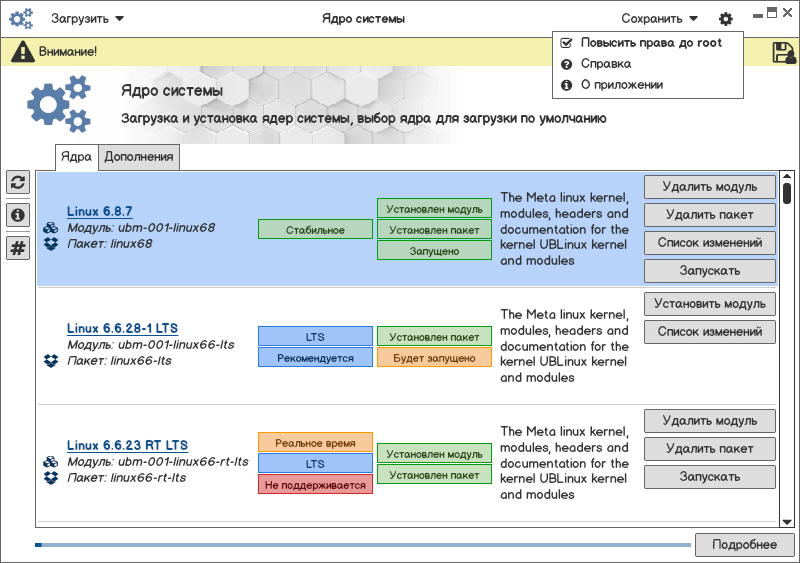Click Пакет: linux68 text
Image resolution: width=800 pixels, height=563 pixels.
coord(110,244)
